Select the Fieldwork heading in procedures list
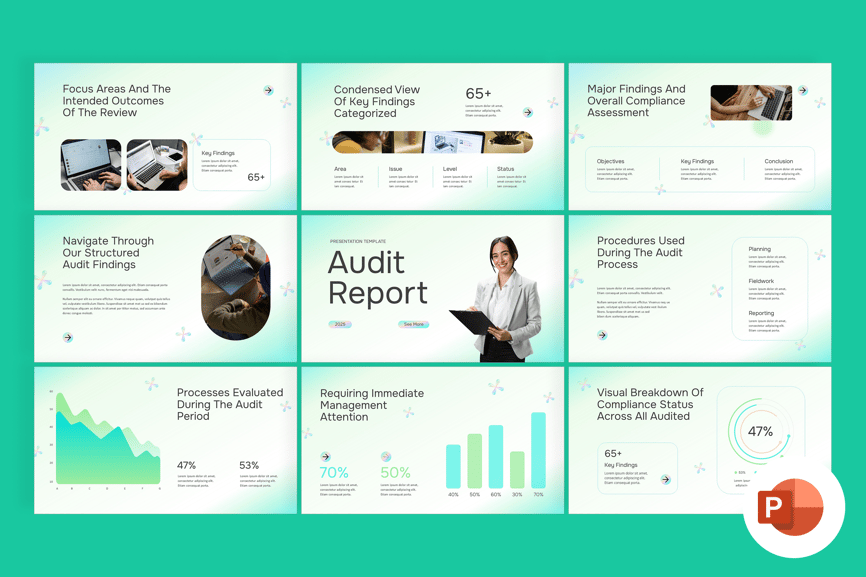Image resolution: width=866 pixels, height=577 pixels. tap(761, 281)
